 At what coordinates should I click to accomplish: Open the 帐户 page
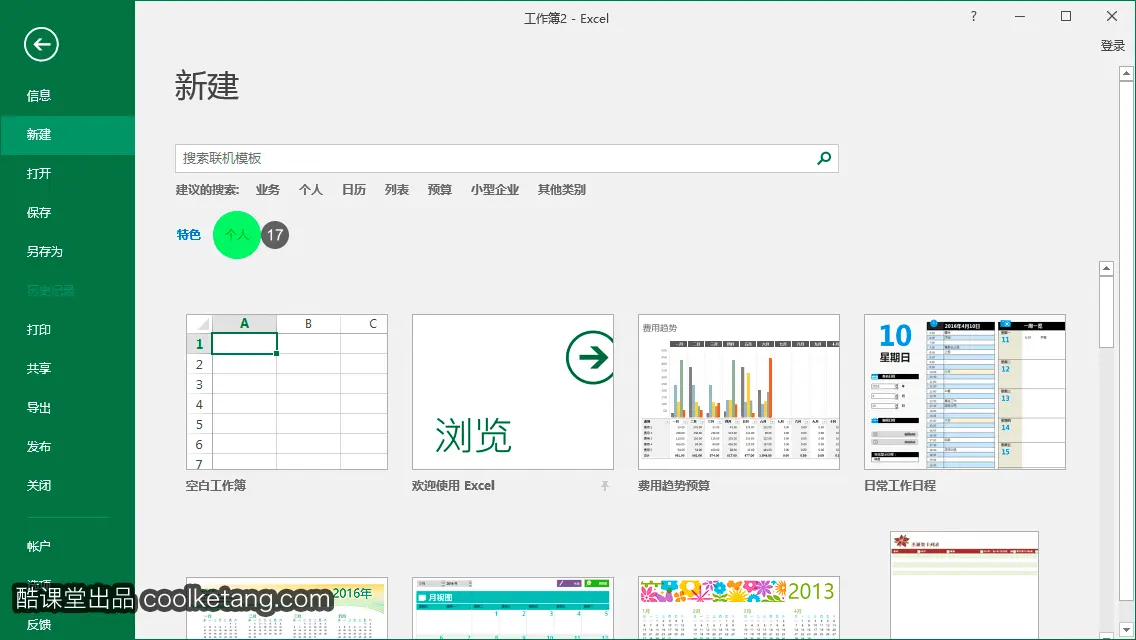click(39, 547)
